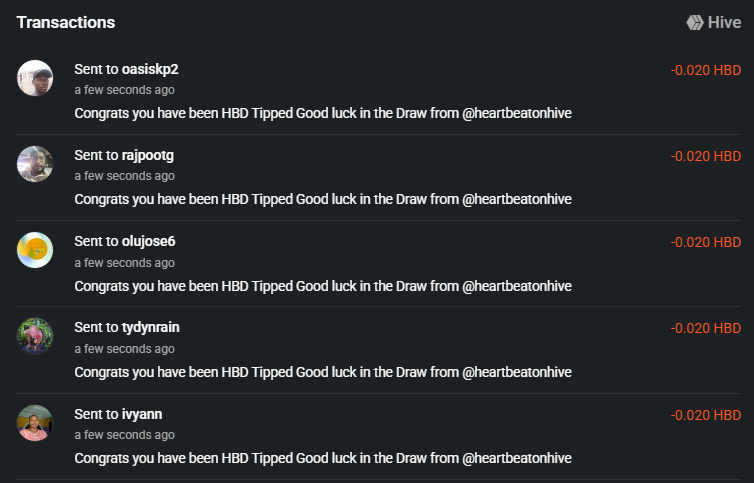Click the Hive logo icon

pos(695,22)
